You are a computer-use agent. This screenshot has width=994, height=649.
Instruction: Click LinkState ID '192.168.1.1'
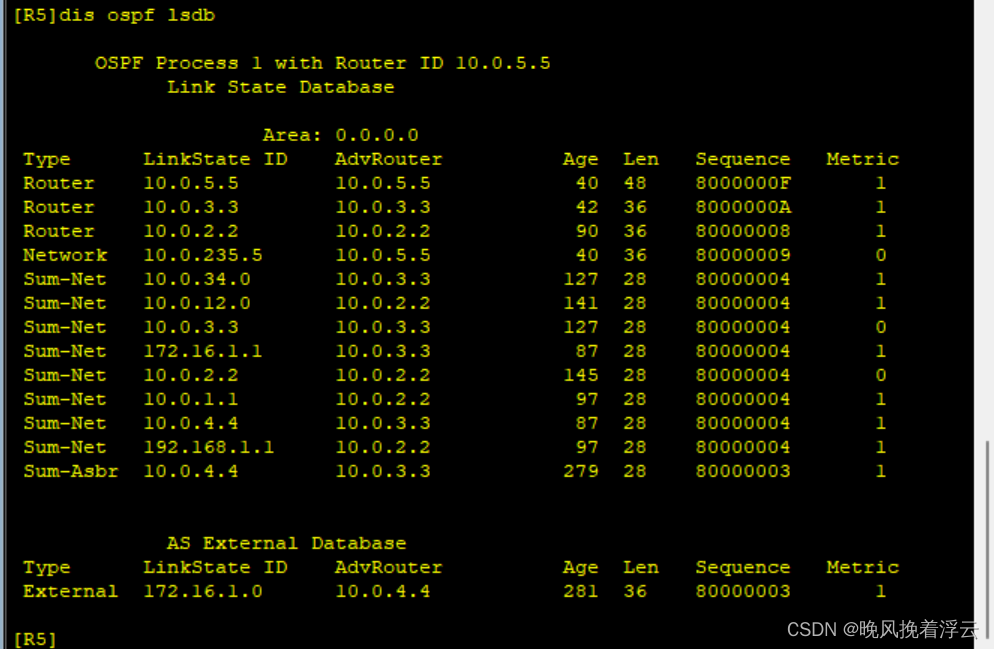point(209,447)
